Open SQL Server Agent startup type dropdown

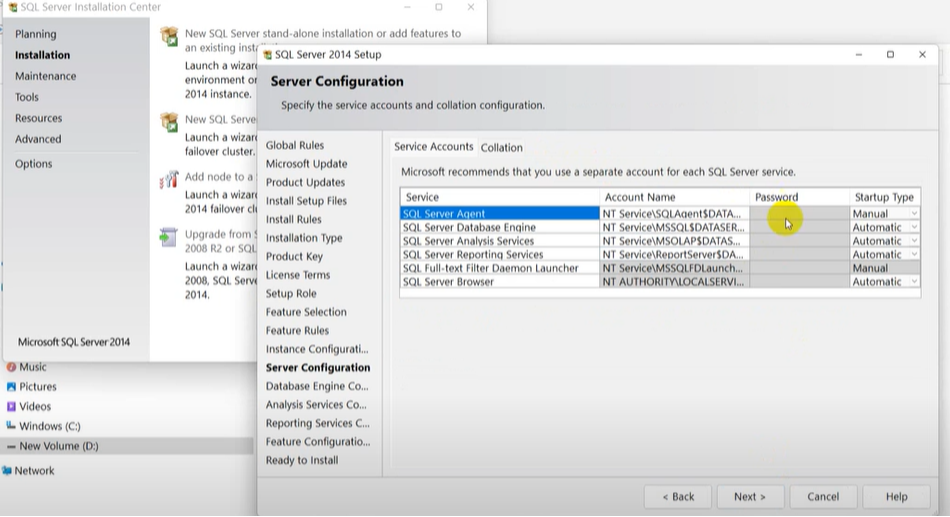point(913,214)
